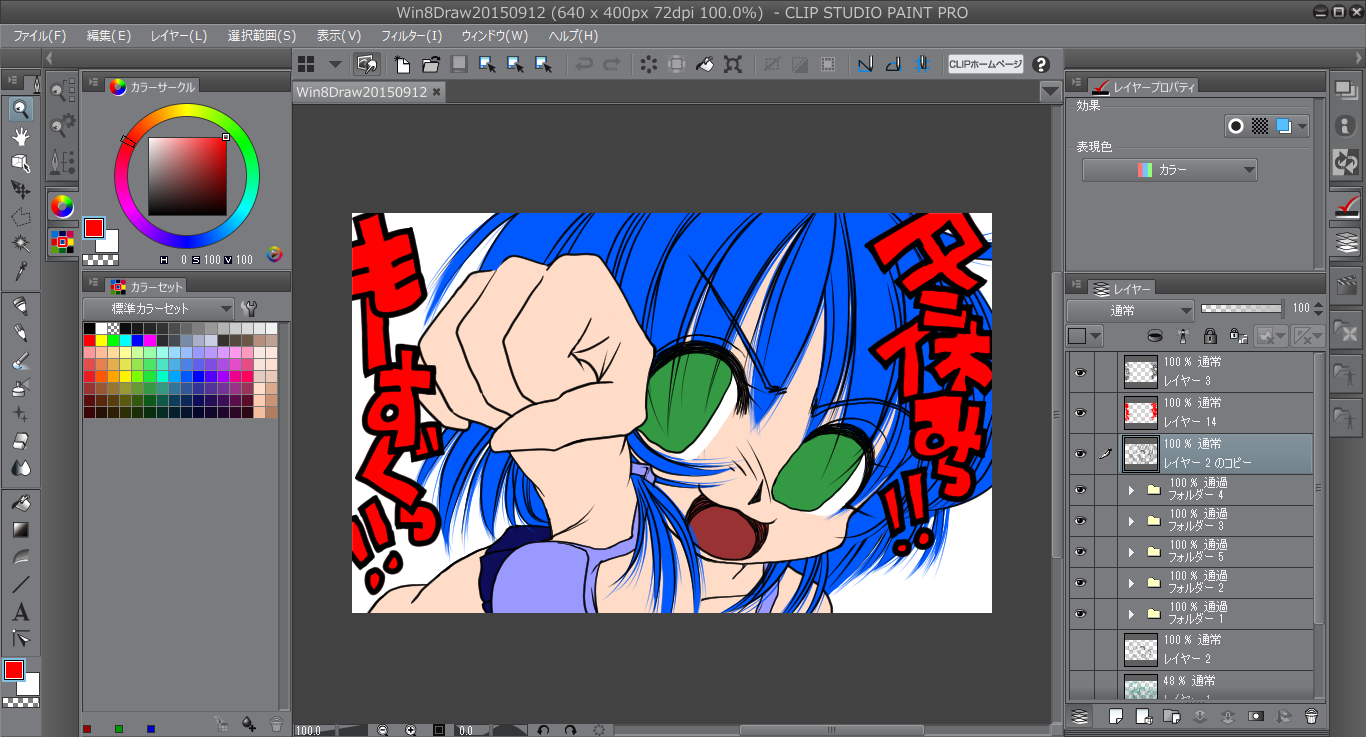
Task: Select the Fill bucket tool
Action: click(20, 502)
